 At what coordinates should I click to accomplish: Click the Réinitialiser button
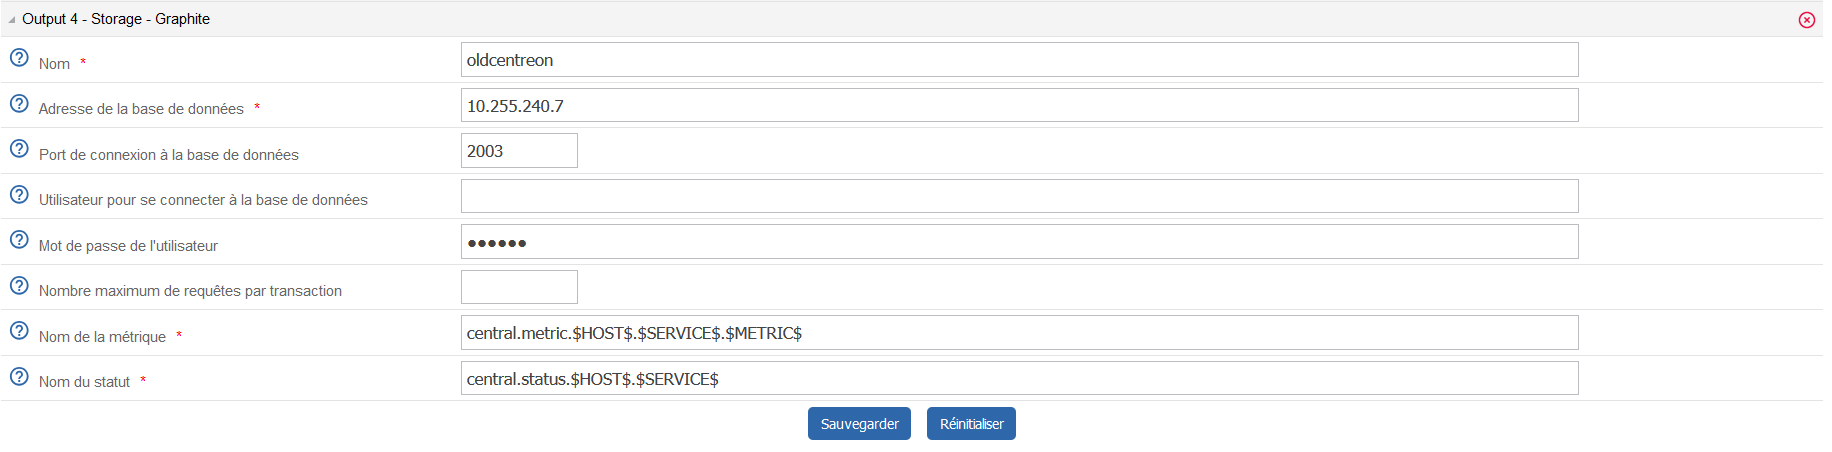(971, 424)
